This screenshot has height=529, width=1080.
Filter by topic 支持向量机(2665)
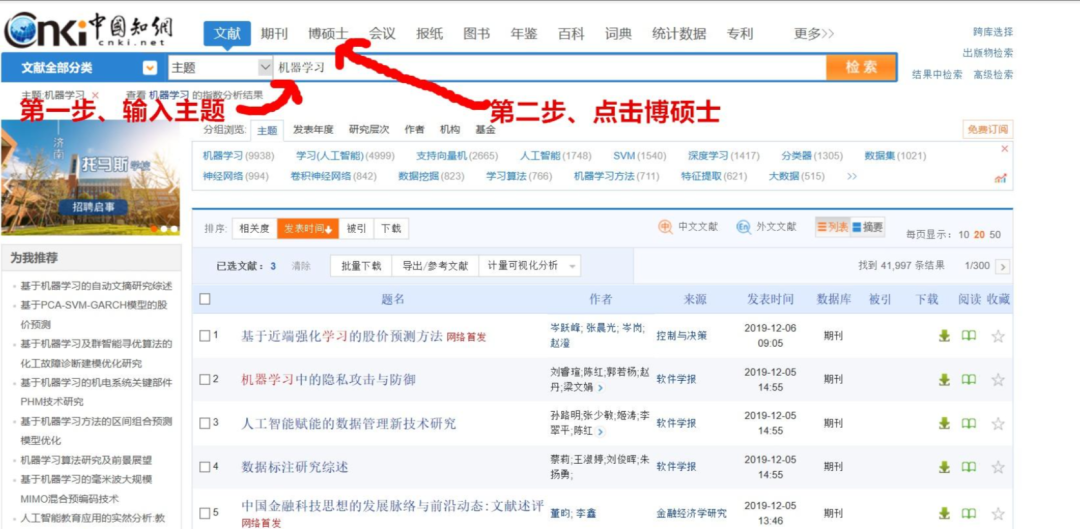(457, 156)
